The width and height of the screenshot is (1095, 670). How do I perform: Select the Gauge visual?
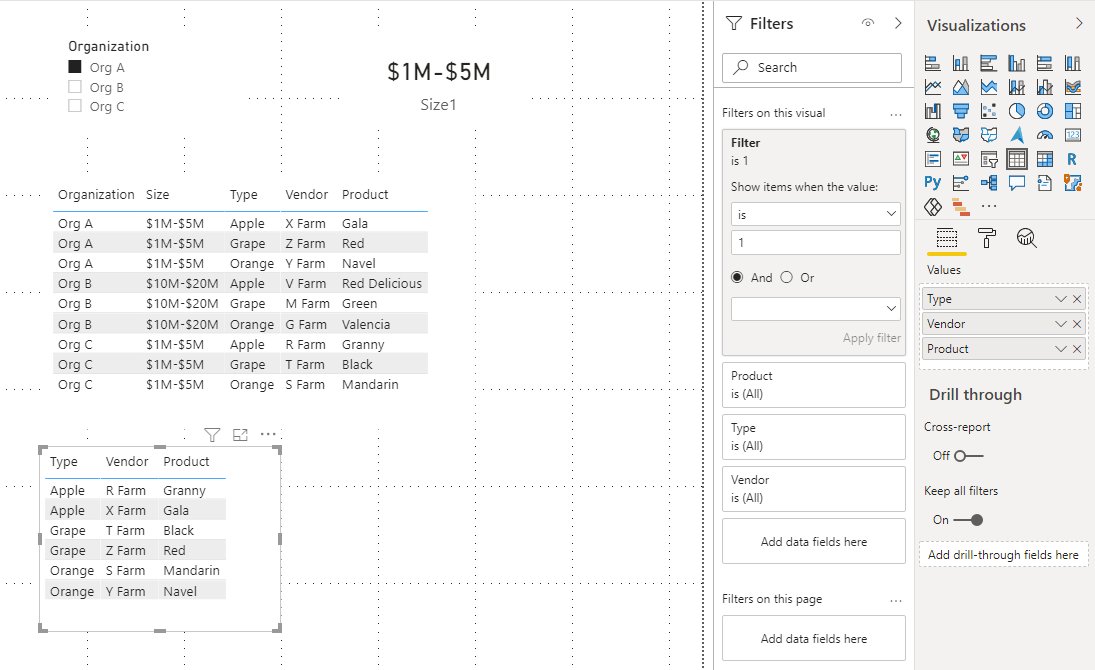point(1045,135)
